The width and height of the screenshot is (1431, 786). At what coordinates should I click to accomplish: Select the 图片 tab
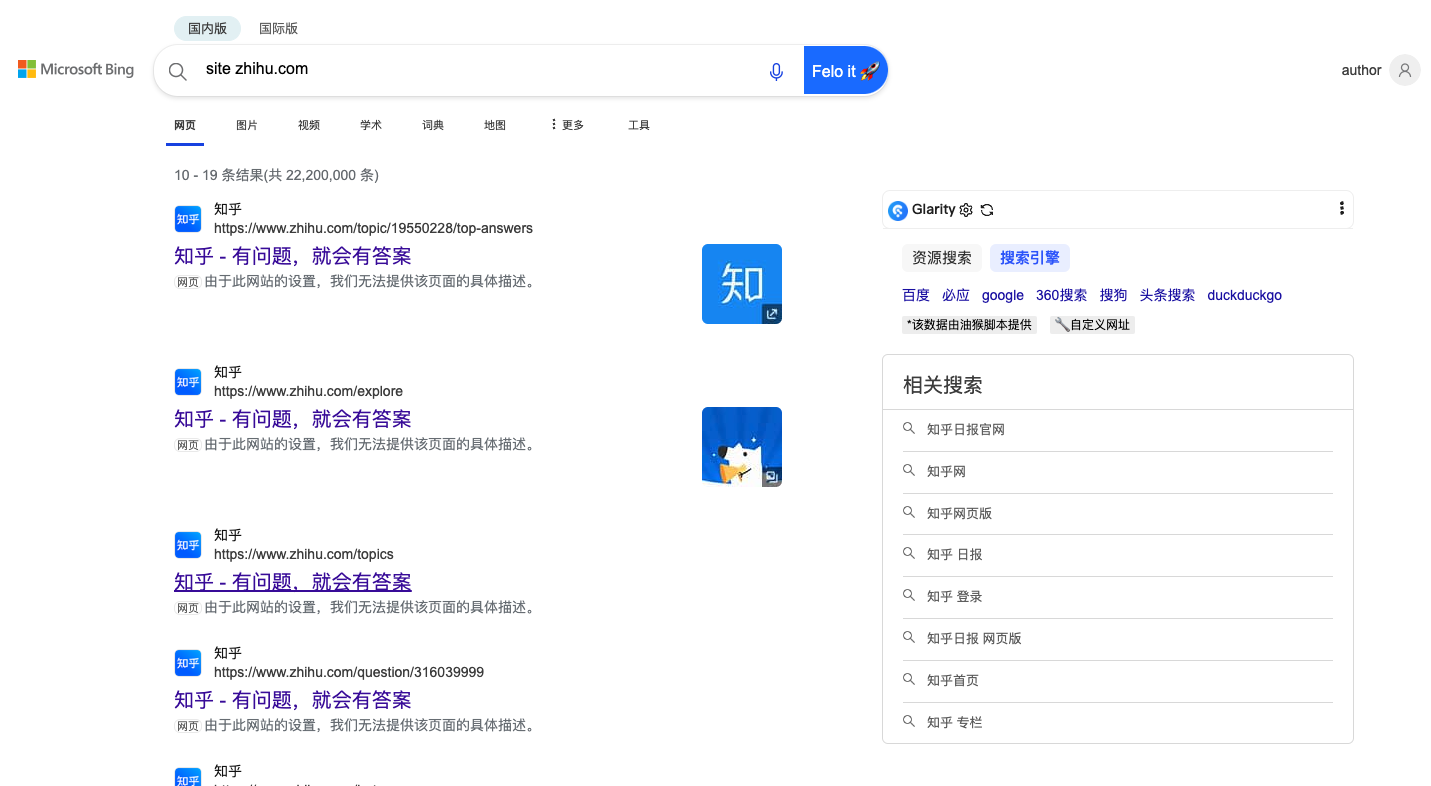point(247,125)
